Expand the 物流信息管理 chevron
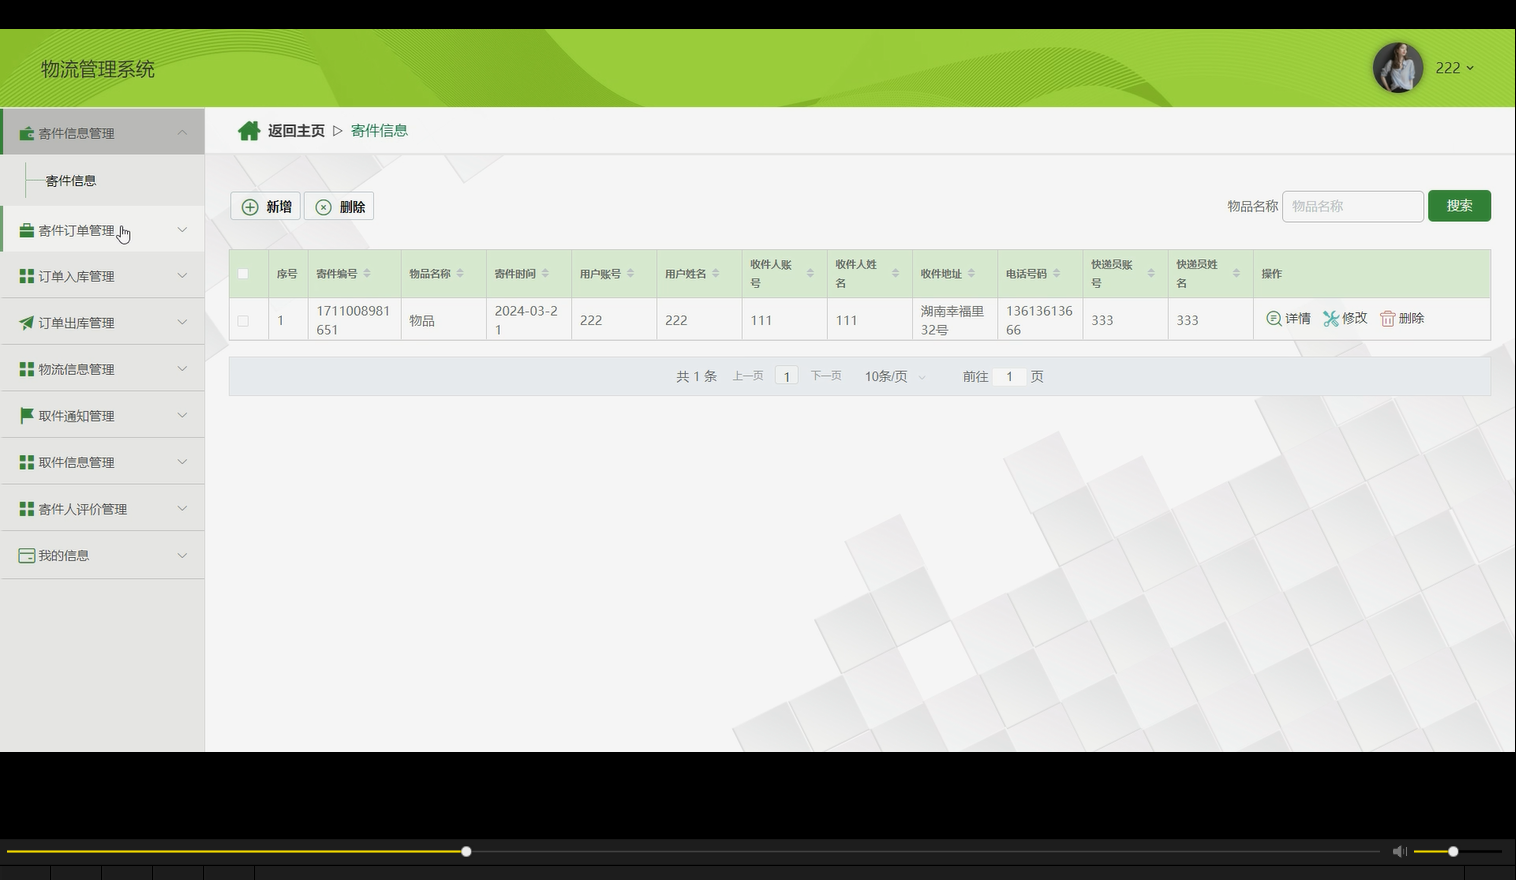The image size is (1516, 880). [182, 369]
